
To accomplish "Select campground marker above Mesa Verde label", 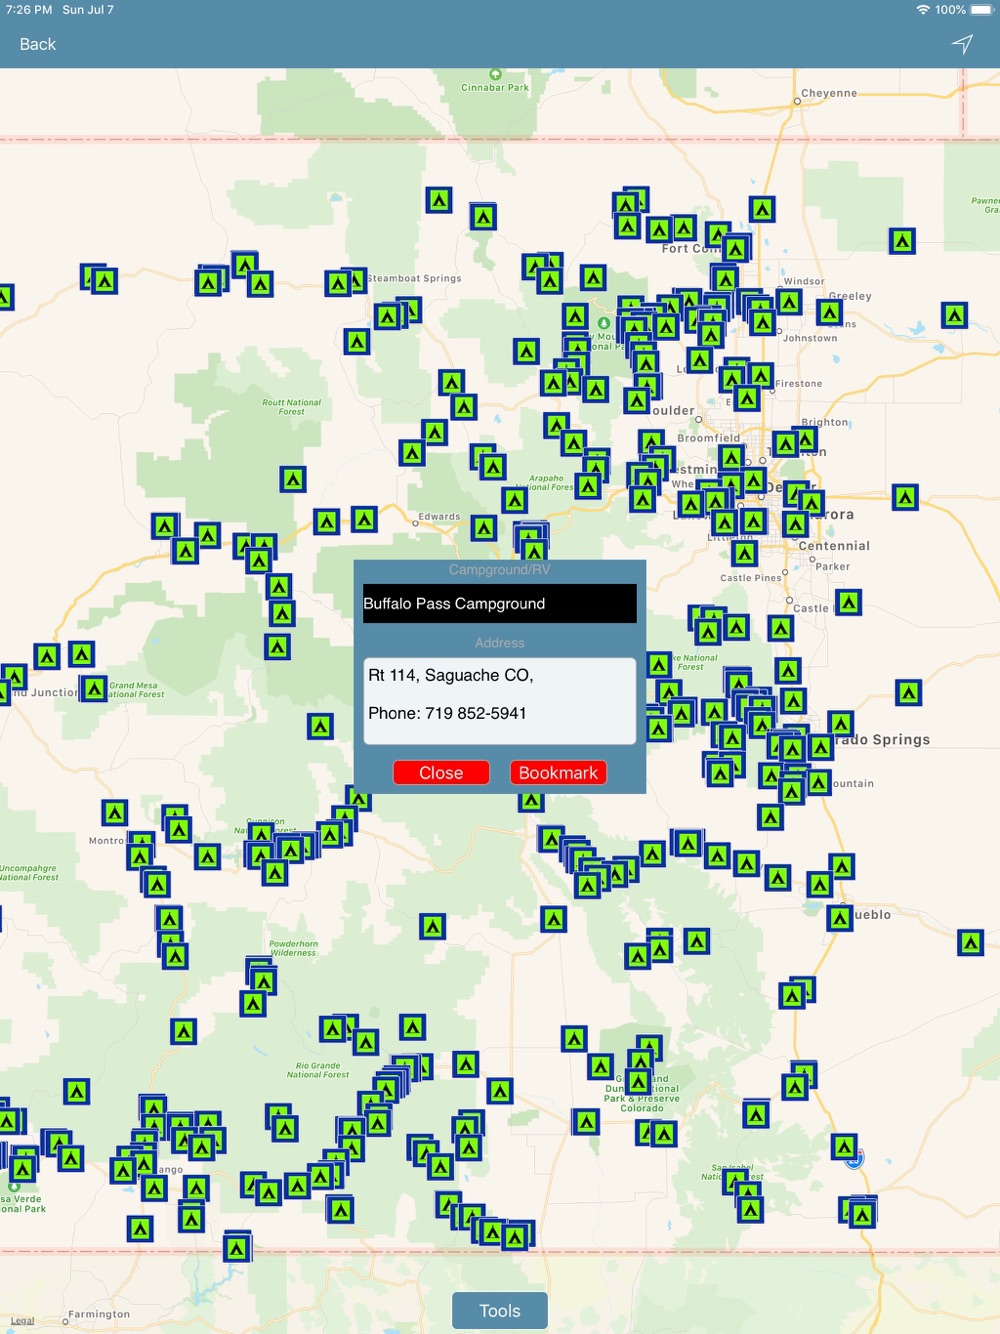I will [23, 1168].
